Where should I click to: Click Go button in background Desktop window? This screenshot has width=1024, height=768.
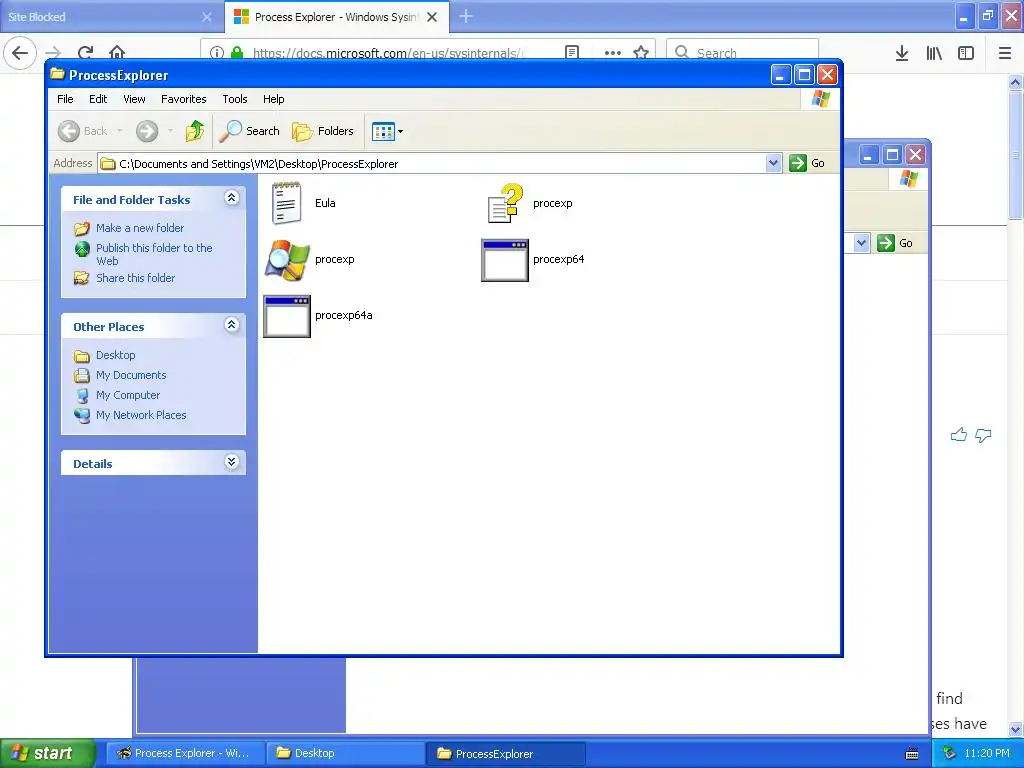[894, 243]
